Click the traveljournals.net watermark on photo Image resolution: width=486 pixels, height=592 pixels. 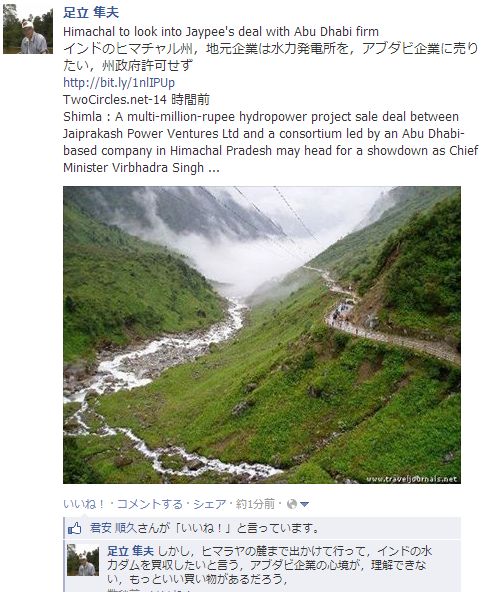412,478
